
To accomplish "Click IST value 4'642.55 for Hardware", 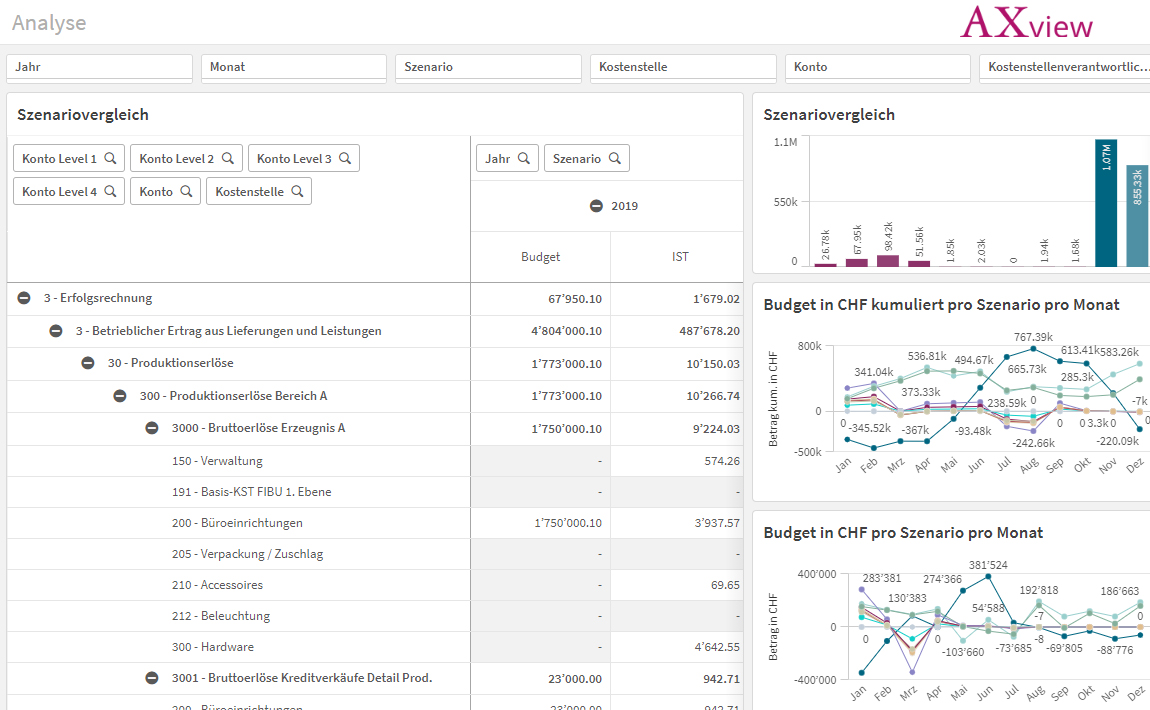I will pos(717,647).
